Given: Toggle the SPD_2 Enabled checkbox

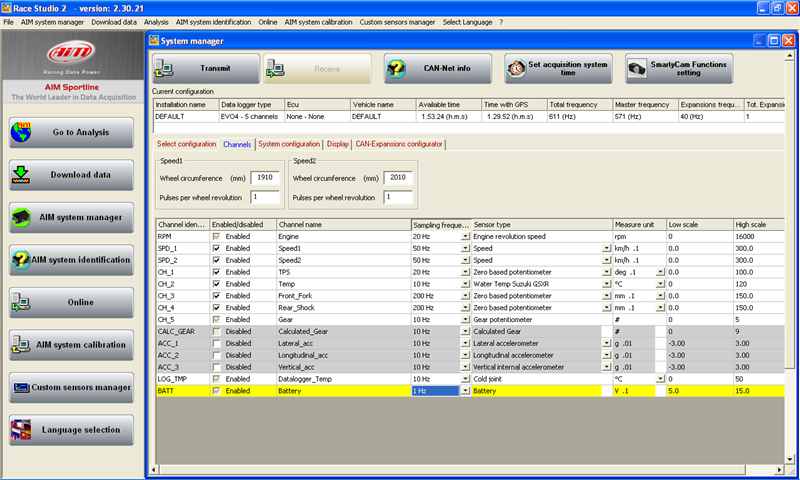Looking at the screenshot, I should [x=216, y=260].
